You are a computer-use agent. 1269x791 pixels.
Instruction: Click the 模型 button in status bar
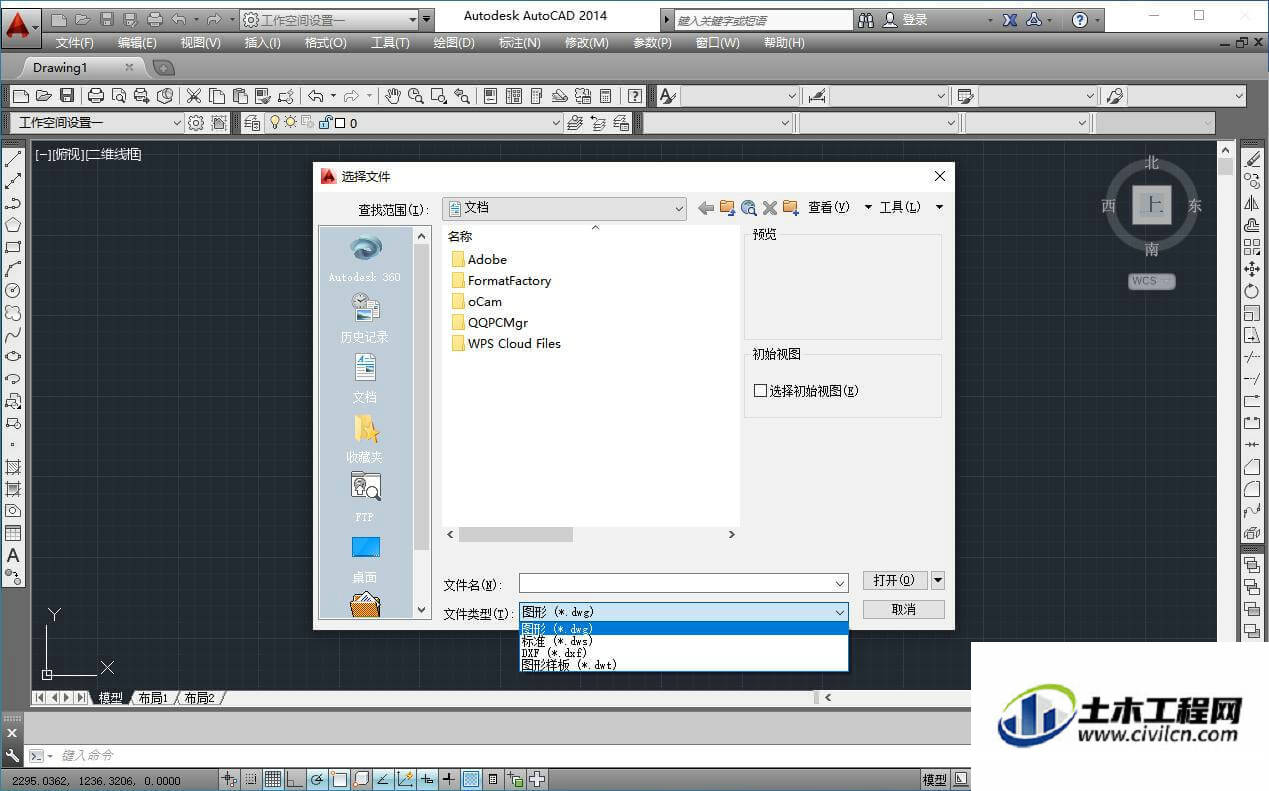point(934,780)
